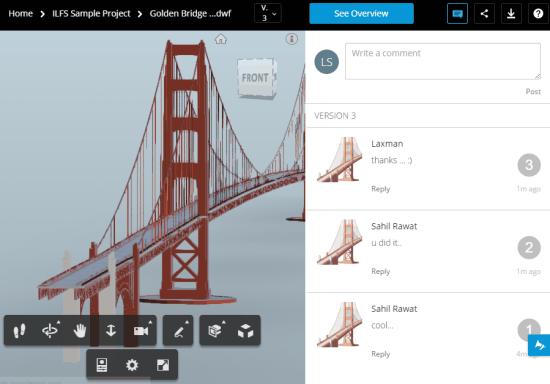Open thumbnail on 'cool...' comment
The width and height of the screenshot is (550, 384).
pos(340,325)
